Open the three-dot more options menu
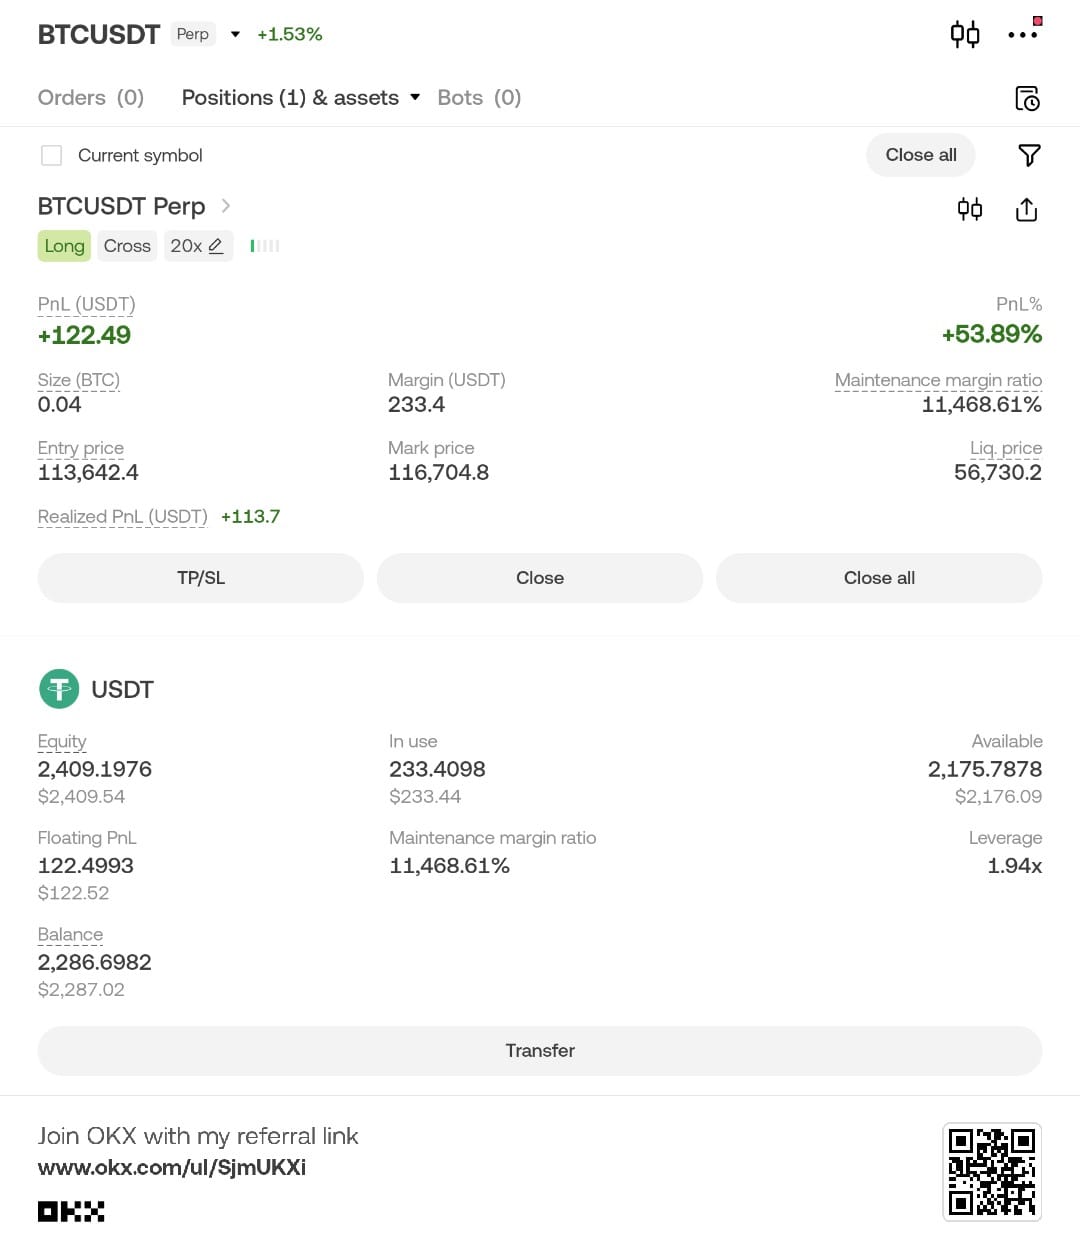Viewport: 1080px width, 1249px height. (x=1023, y=35)
